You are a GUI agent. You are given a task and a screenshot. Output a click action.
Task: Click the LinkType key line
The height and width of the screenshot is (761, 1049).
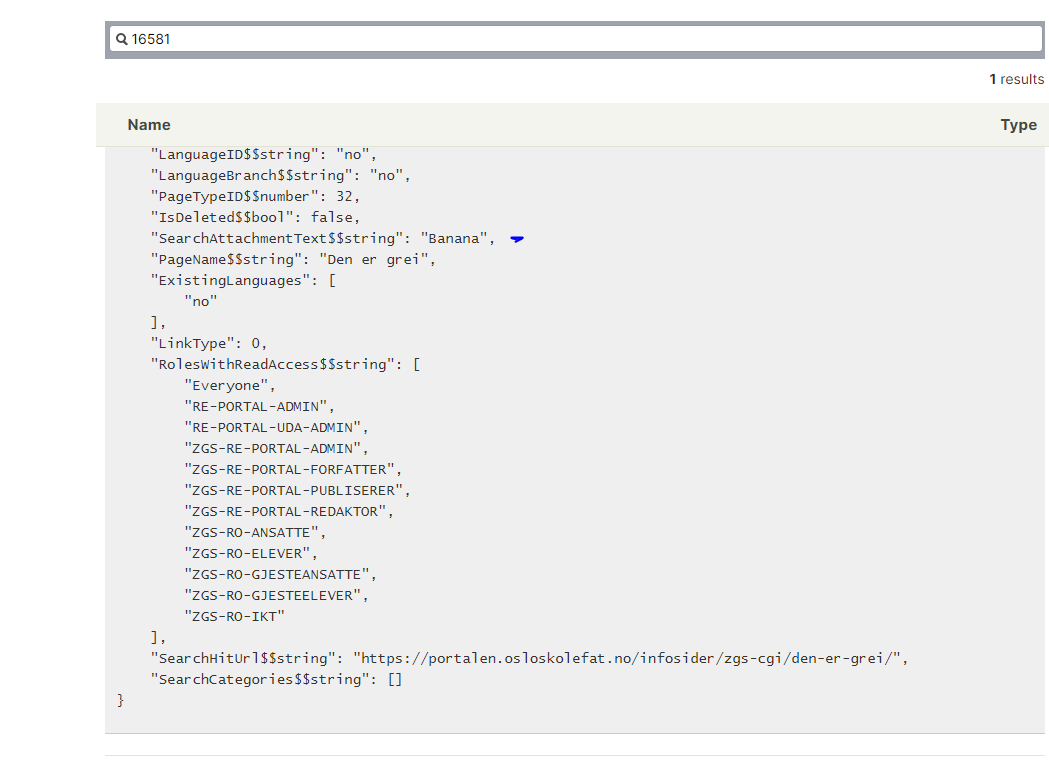[x=208, y=343]
